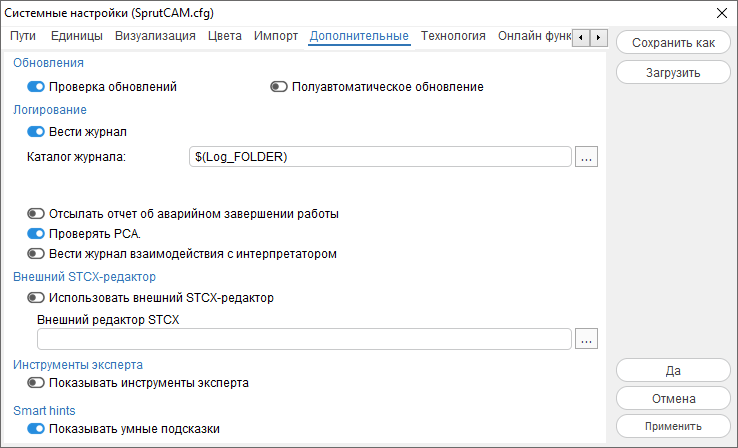
Task: Turn off Вести журнал toggle
Action: pos(36,132)
